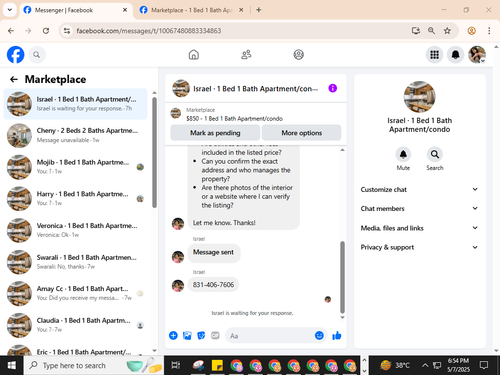
Task: Open the Facebook menu grid icon
Action: (434, 55)
